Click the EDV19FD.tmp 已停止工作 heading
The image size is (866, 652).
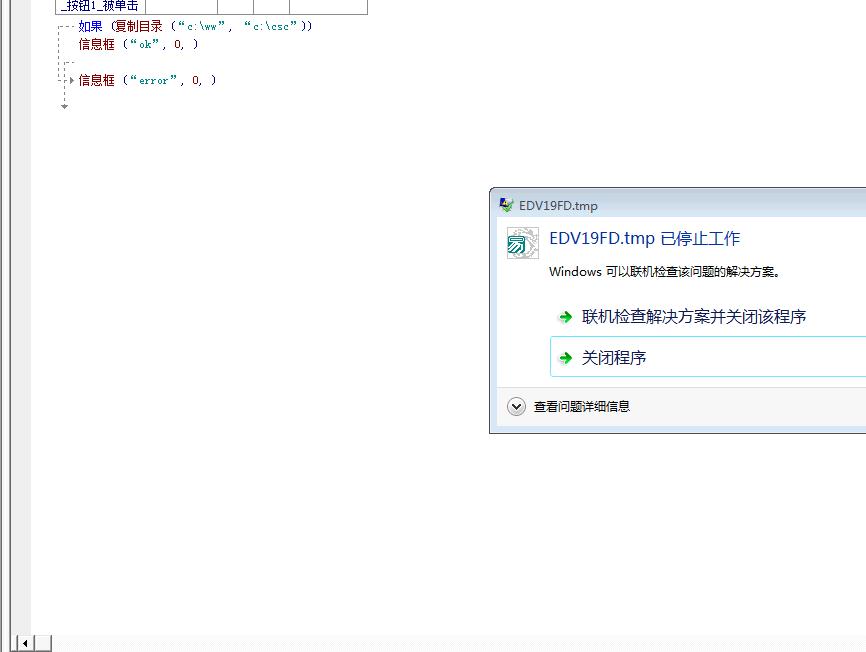[x=645, y=238]
